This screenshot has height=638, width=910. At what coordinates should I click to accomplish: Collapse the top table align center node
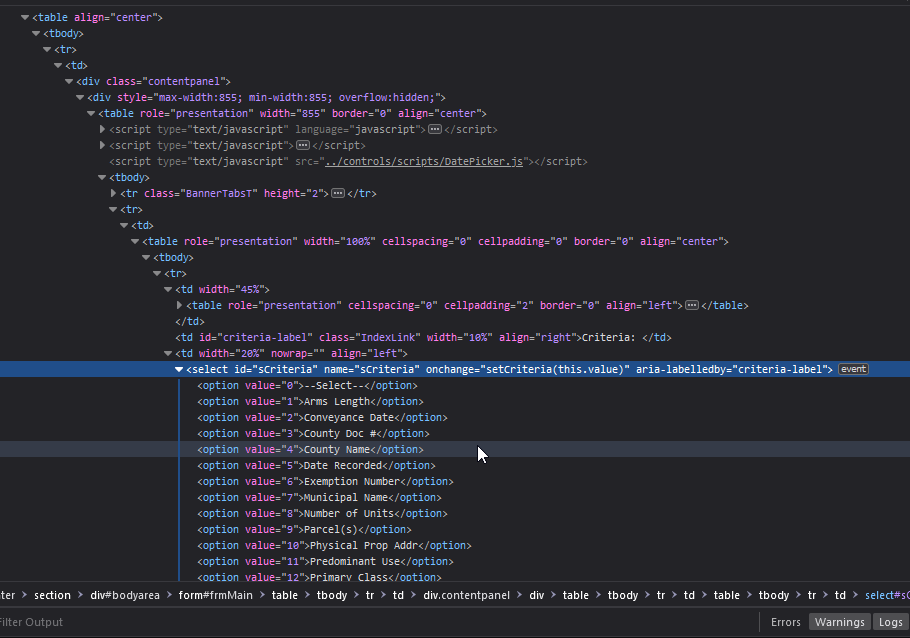click(x=25, y=17)
